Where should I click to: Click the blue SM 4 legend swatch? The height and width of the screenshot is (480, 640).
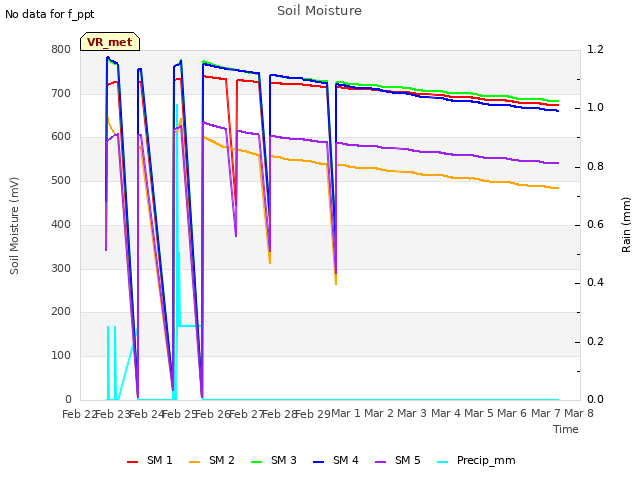[x=319, y=462]
